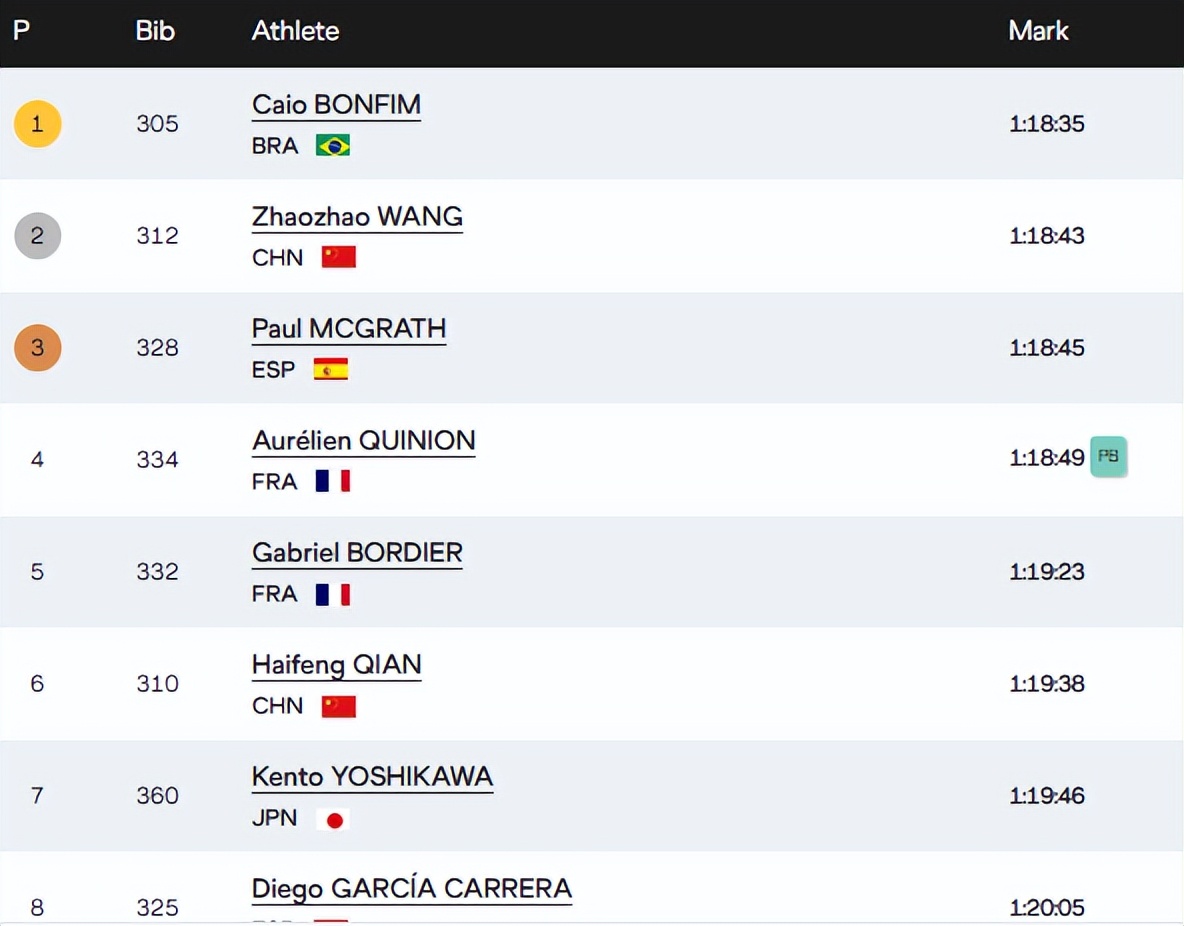
Task: Click the Spain flag under Paul McGrath
Action: [x=331, y=370]
